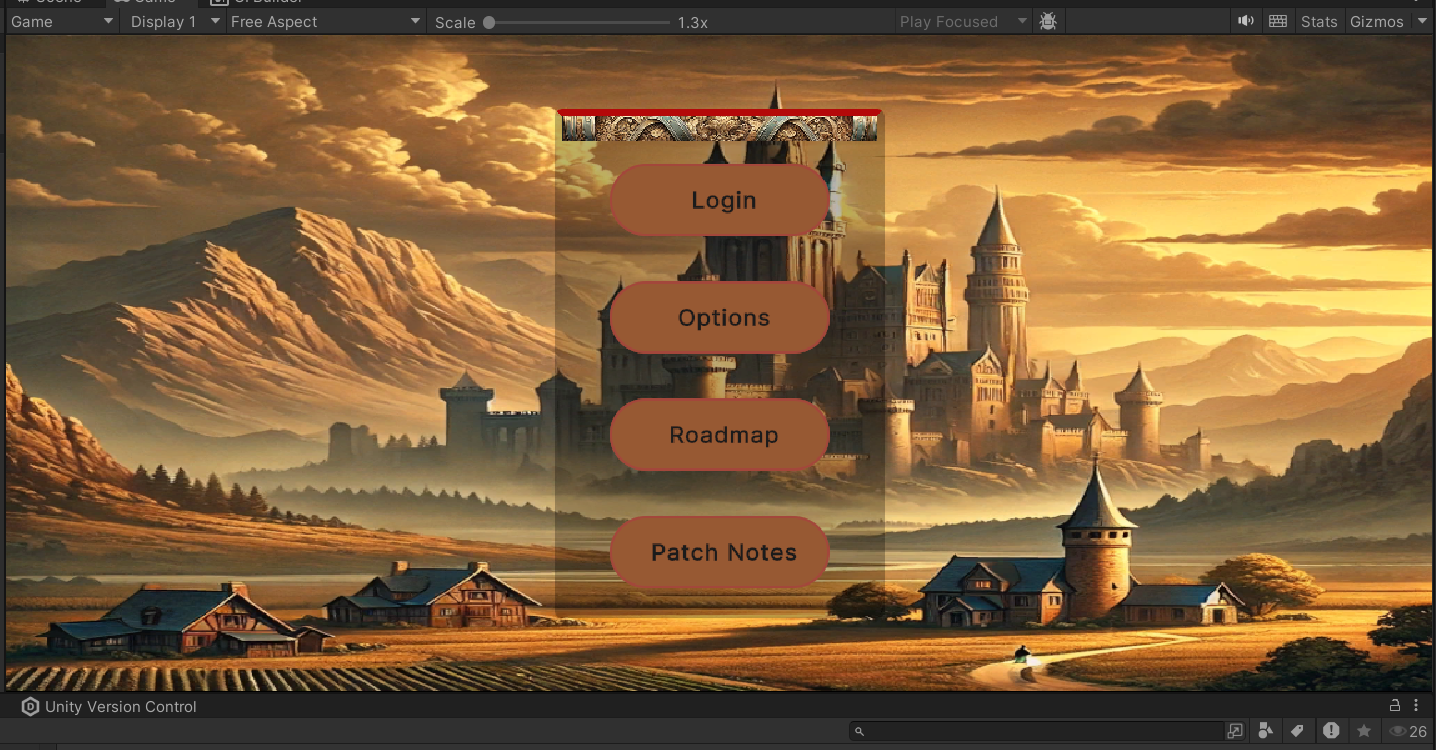Open the Free Aspect resolution dropdown
Screen dimensions: 1436x750
pyautogui.click(x=325, y=21)
